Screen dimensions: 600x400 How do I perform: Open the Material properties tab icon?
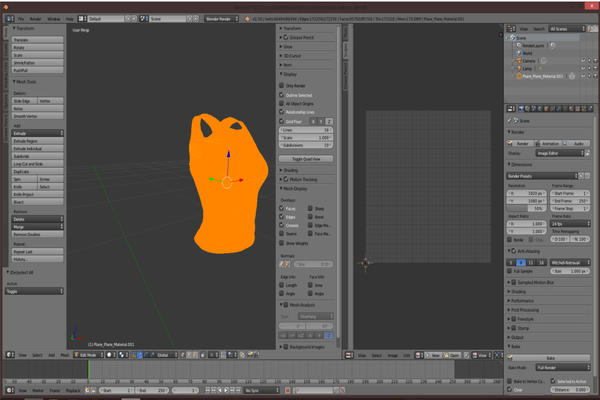pyautogui.click(x=572, y=109)
